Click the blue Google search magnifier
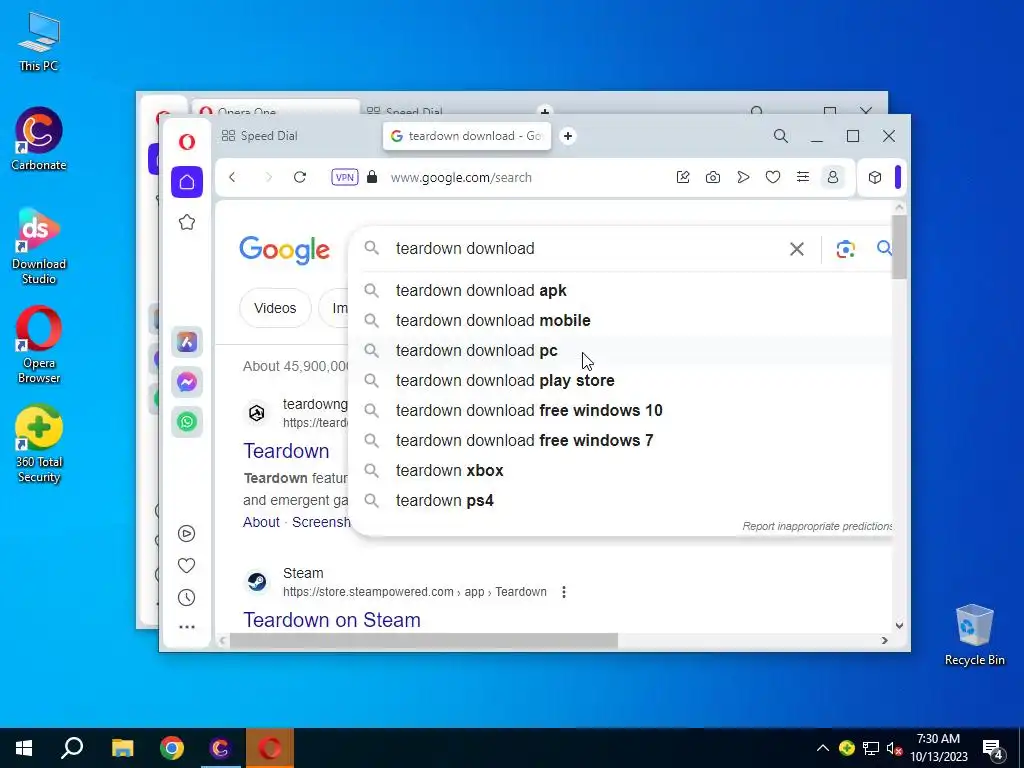This screenshot has width=1024, height=768. (884, 248)
